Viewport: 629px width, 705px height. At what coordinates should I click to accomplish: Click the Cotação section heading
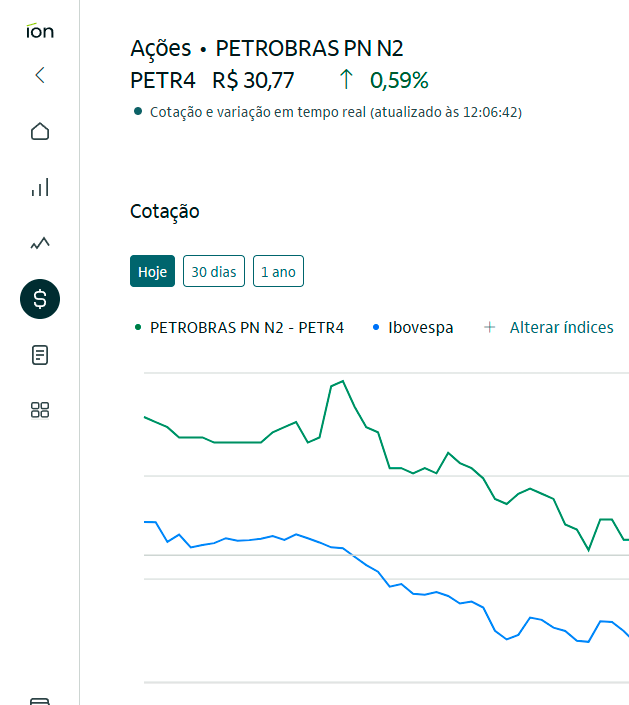(x=165, y=211)
